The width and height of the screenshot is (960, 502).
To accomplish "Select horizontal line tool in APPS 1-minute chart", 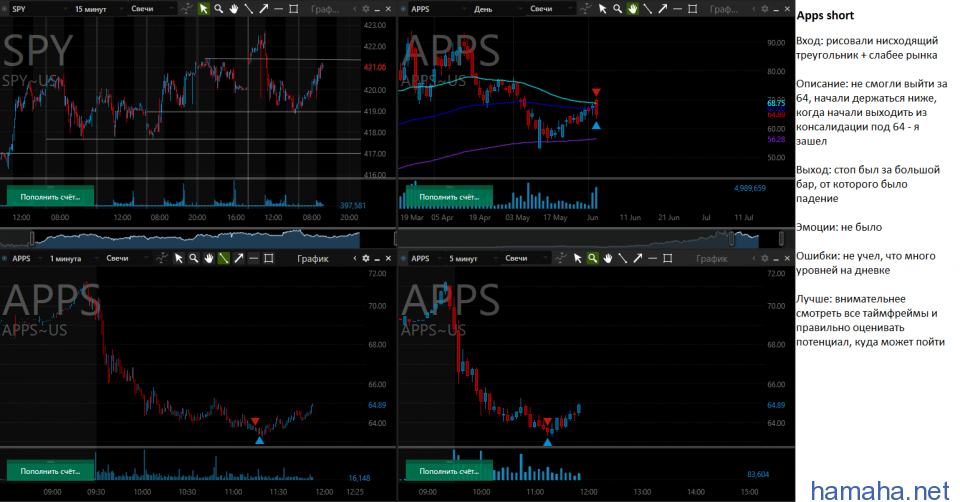I will pyautogui.click(x=253, y=258).
